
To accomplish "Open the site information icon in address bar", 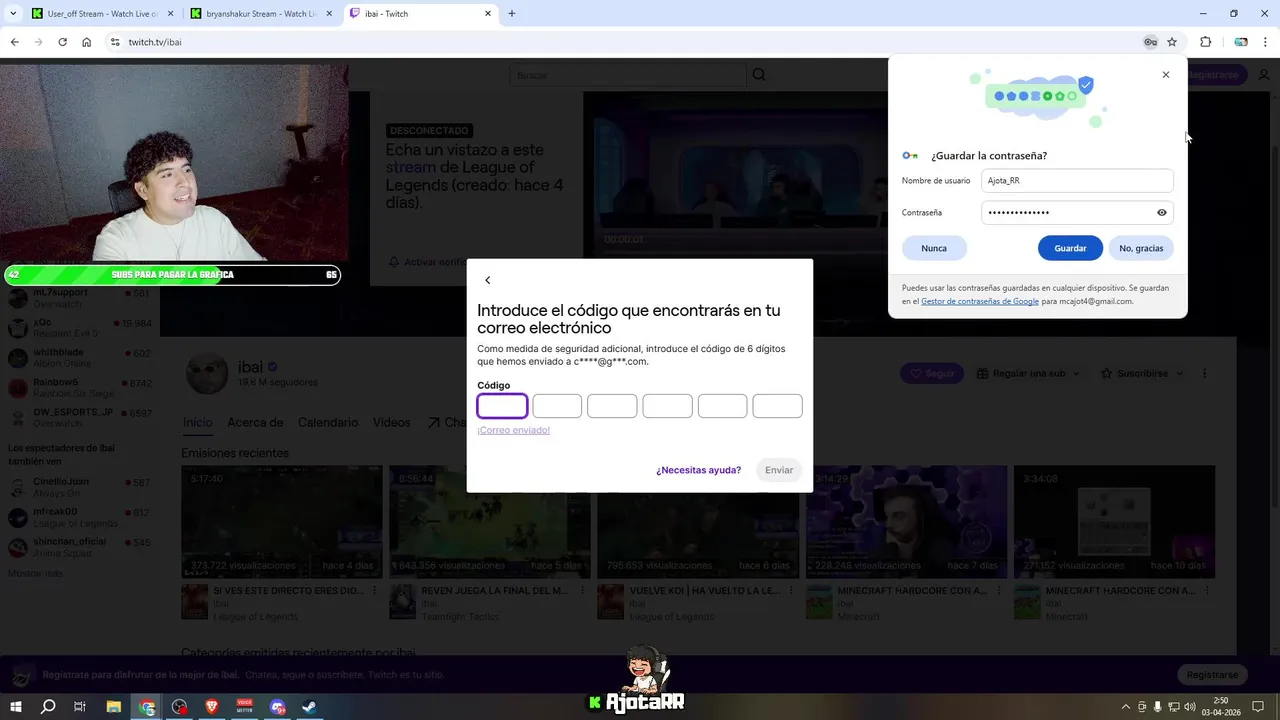I will click(x=115, y=42).
